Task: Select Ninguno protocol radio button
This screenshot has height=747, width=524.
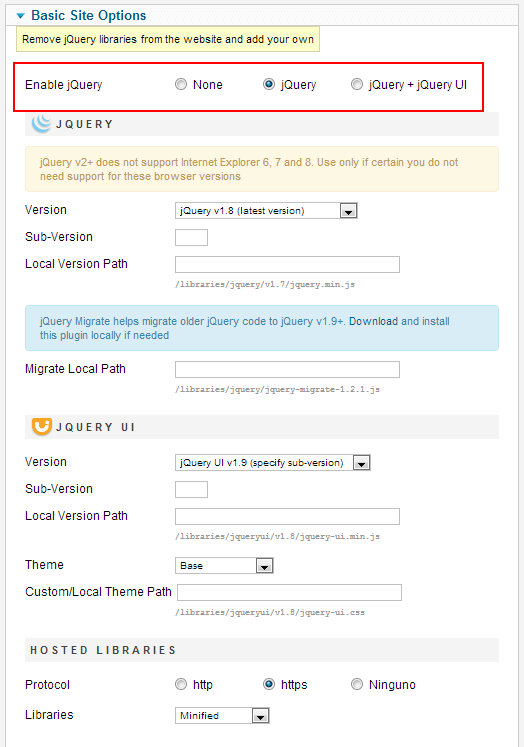Action: click(x=357, y=684)
